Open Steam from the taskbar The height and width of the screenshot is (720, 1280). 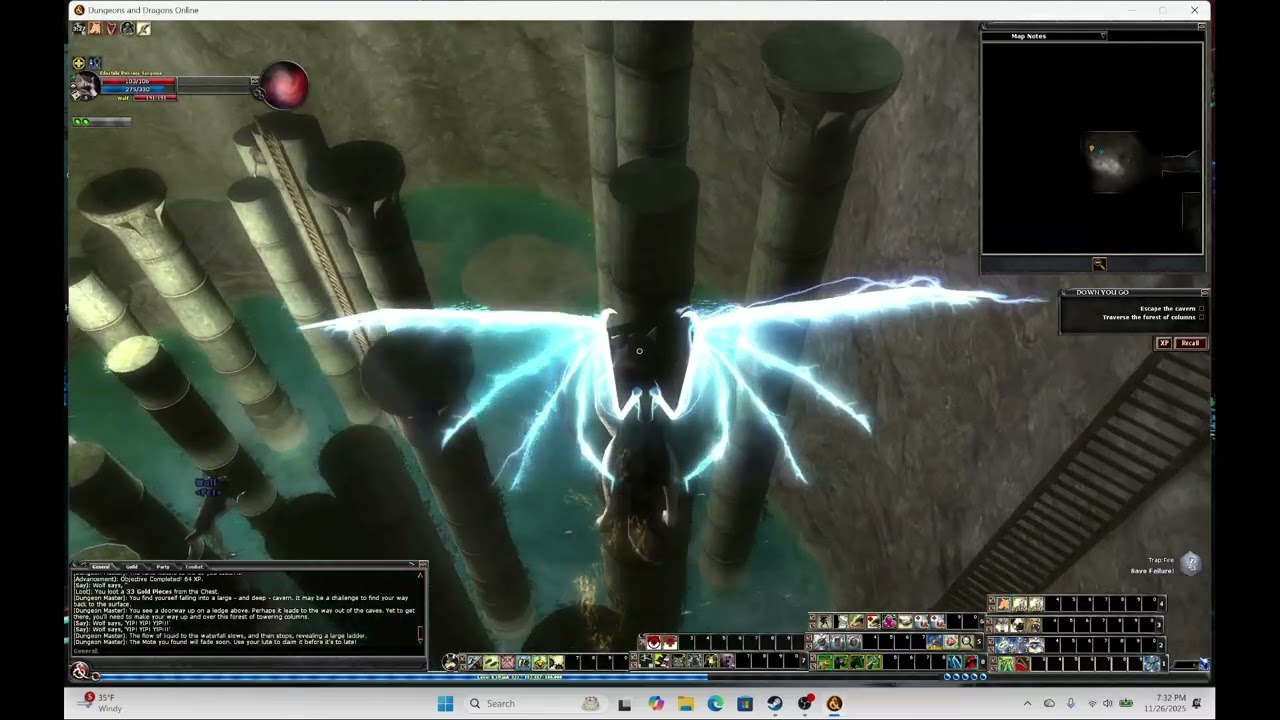(775, 703)
